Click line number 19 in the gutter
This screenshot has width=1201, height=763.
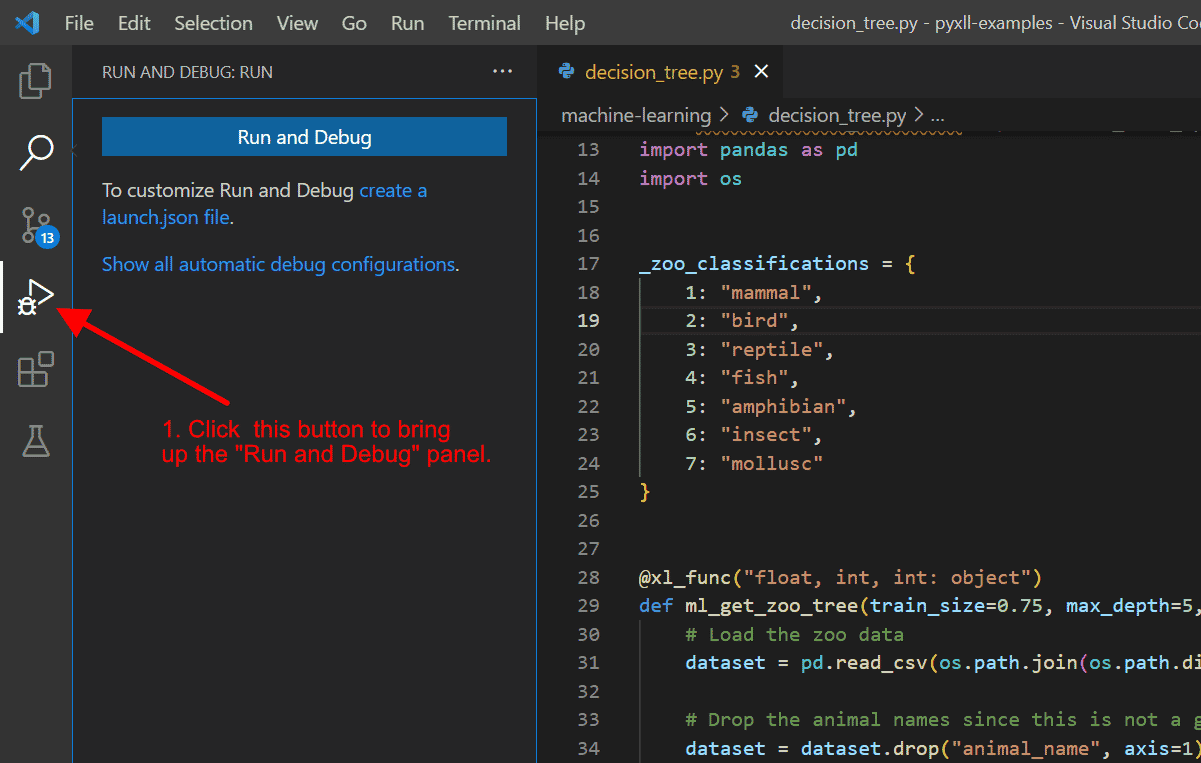[x=589, y=321]
